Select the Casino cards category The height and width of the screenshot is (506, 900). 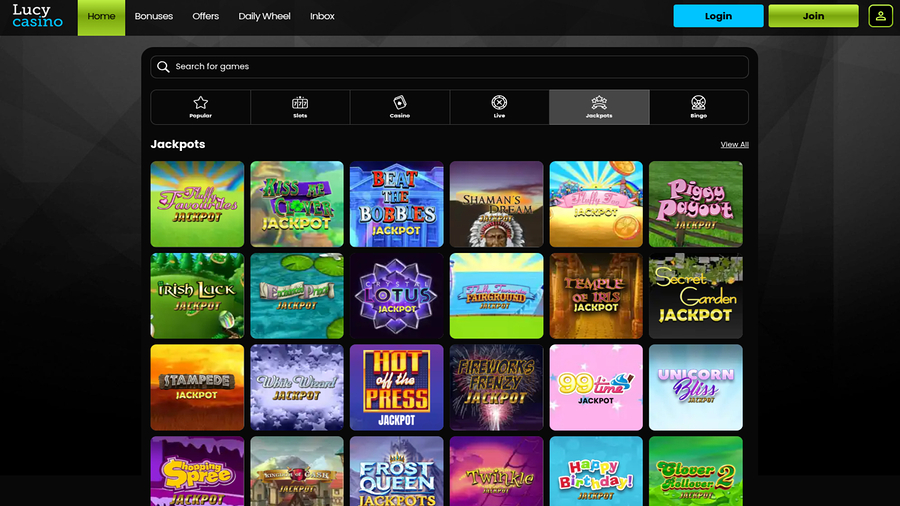tap(399, 107)
